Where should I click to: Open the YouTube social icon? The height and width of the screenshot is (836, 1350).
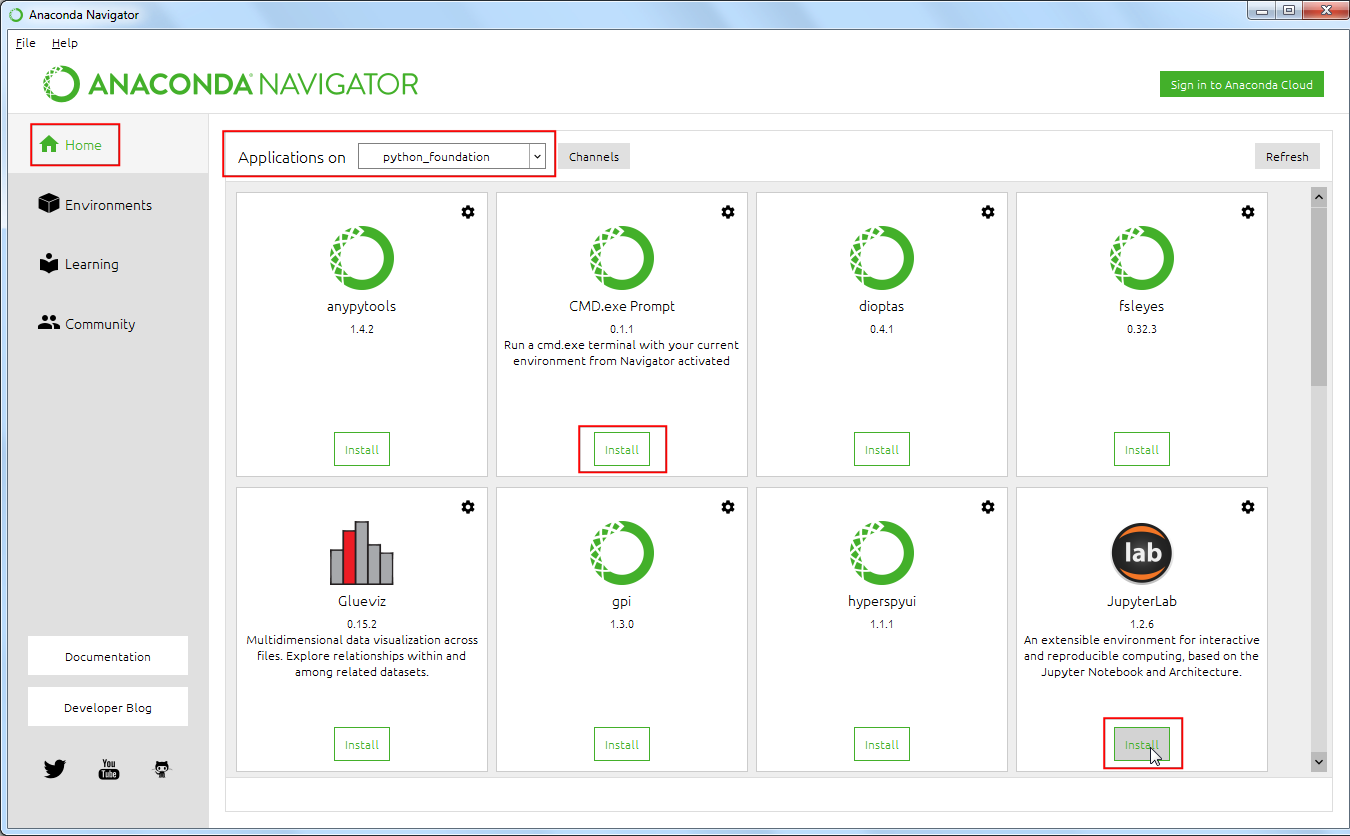pos(108,769)
